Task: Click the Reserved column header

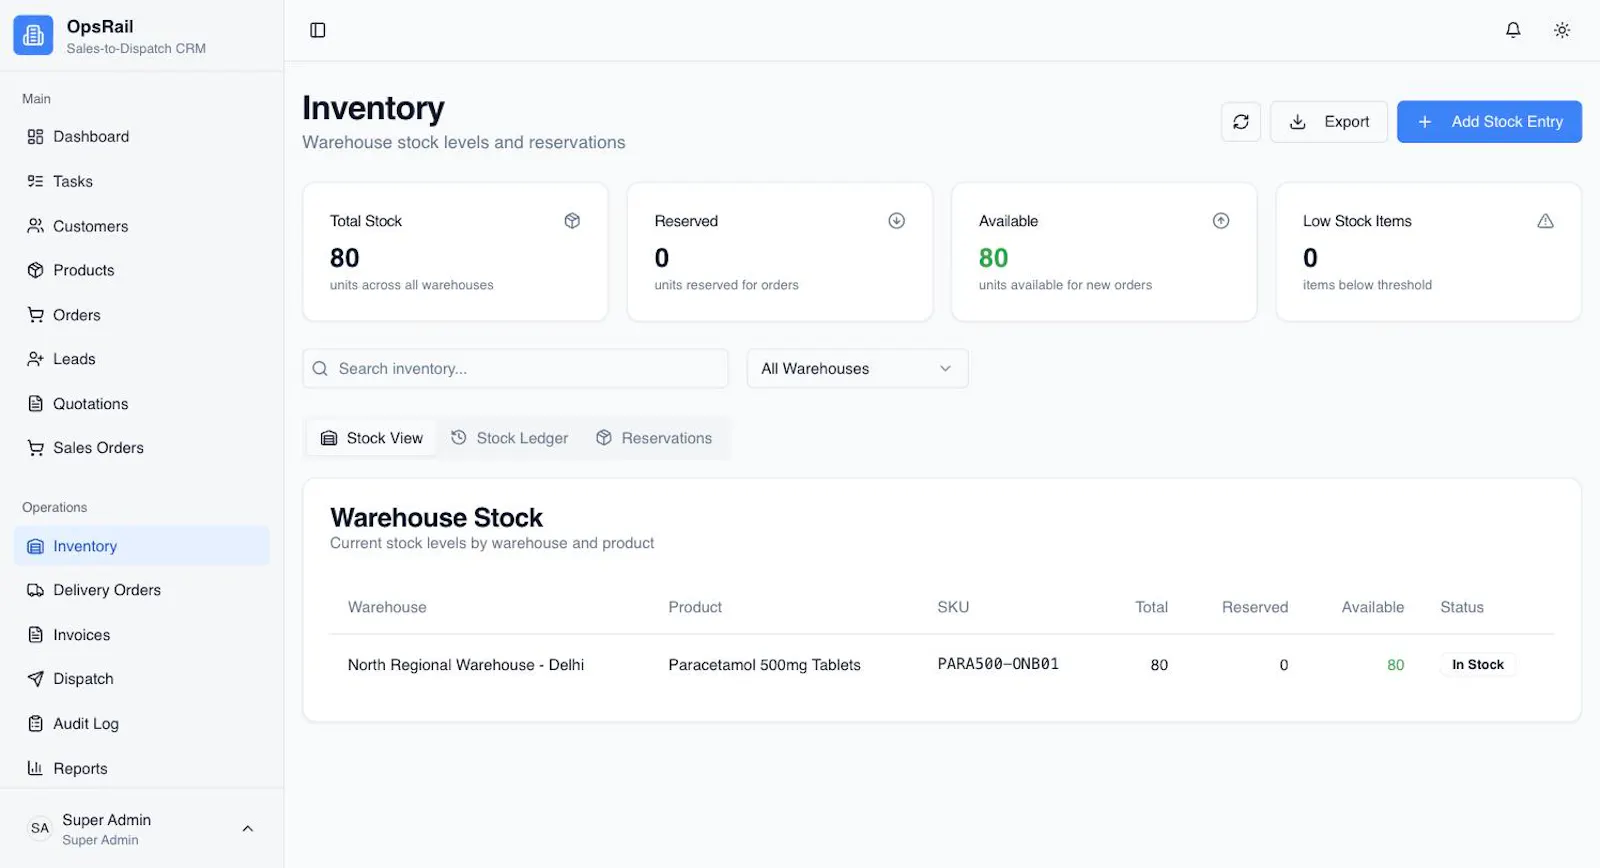Action: 1255,607
